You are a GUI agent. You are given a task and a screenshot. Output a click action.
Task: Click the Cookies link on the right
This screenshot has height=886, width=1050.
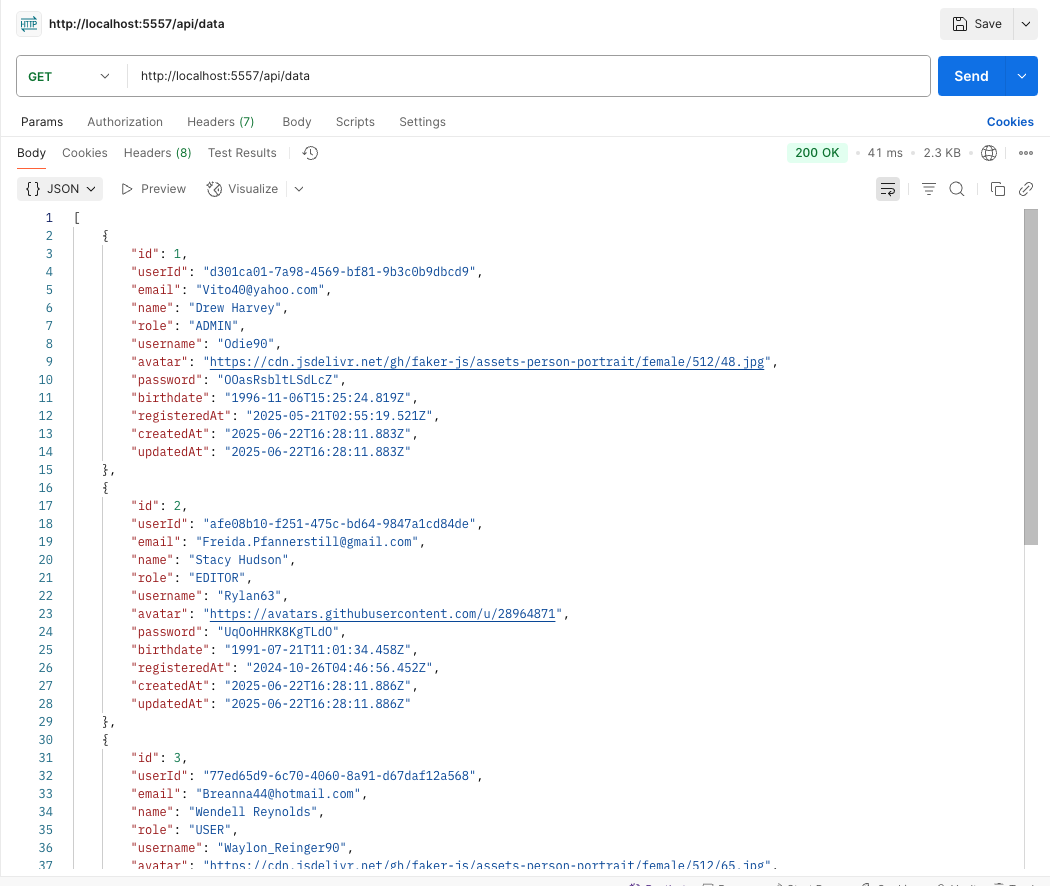pyautogui.click(x=1010, y=122)
